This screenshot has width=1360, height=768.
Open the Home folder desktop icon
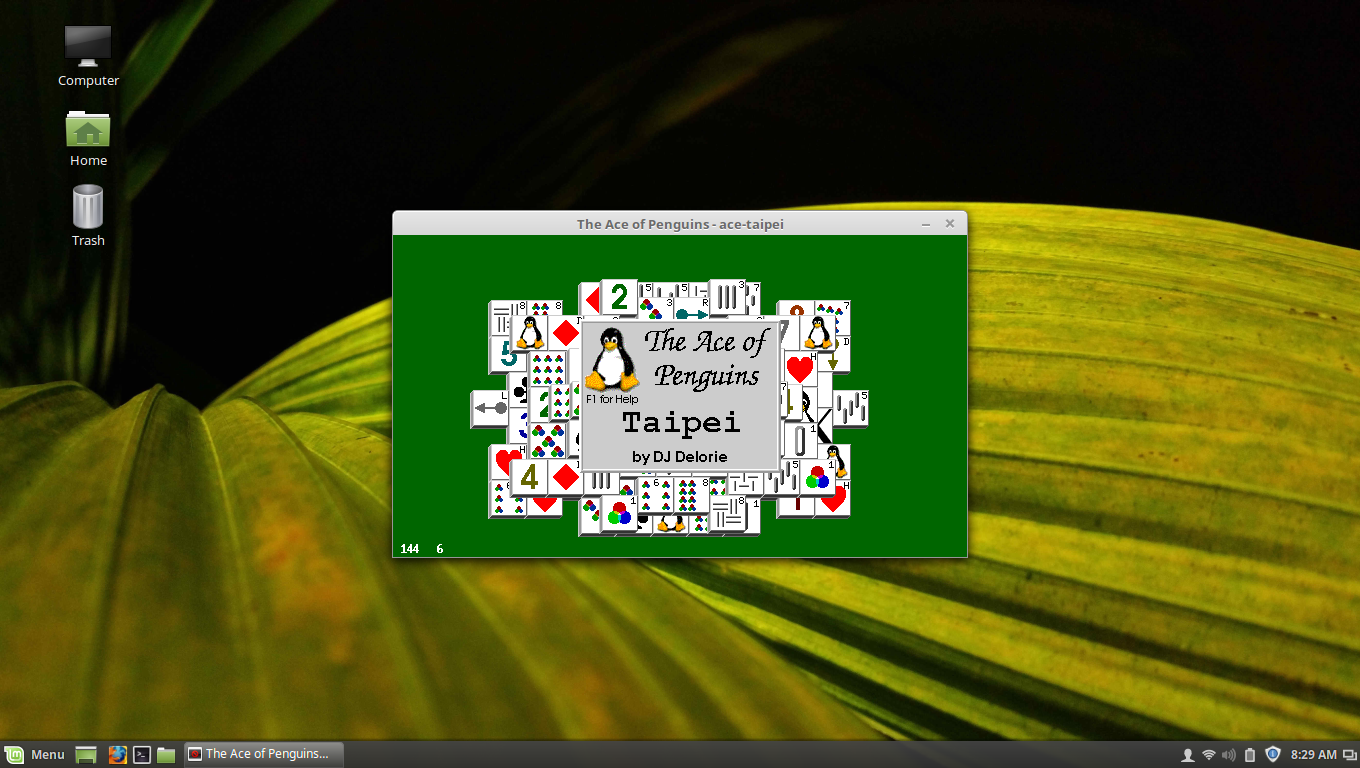88,138
